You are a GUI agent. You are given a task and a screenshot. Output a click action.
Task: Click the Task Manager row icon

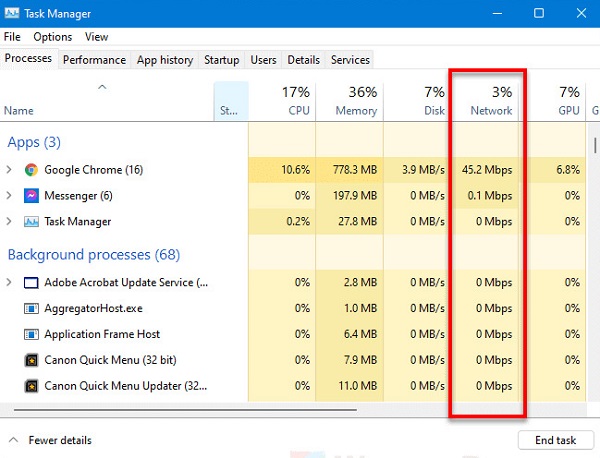point(31,222)
